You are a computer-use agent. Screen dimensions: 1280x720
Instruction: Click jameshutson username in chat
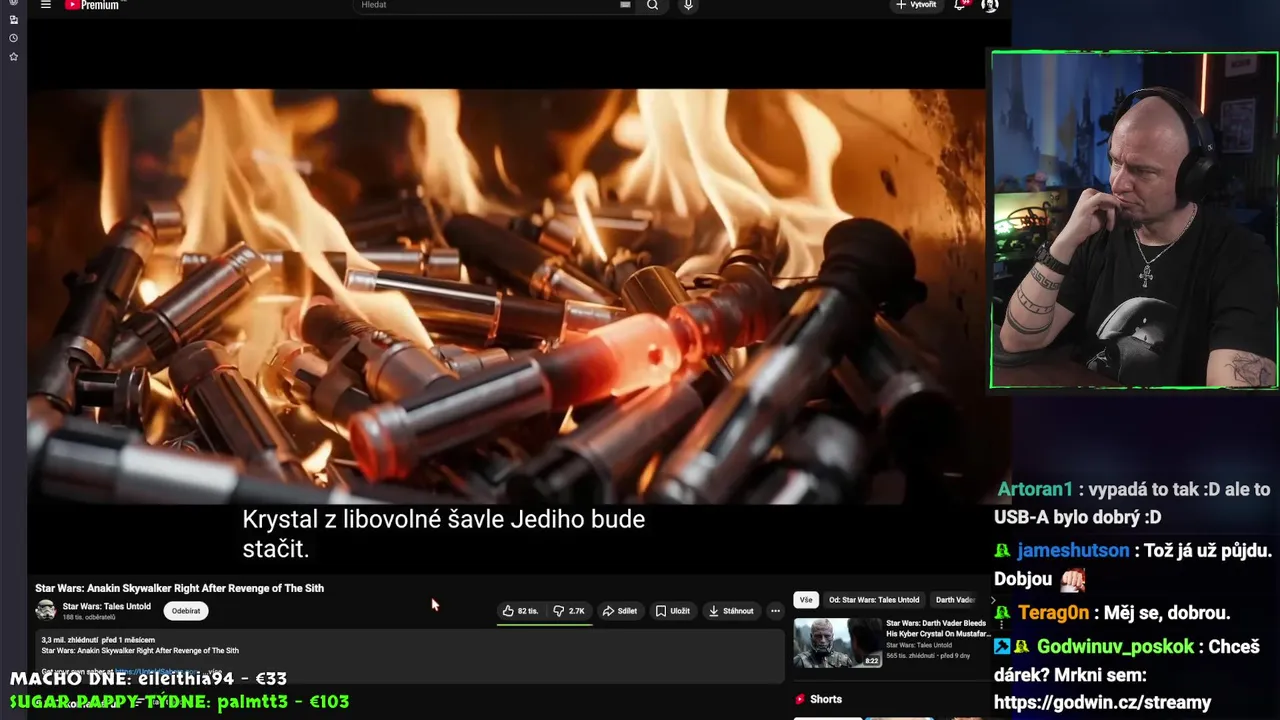(1073, 550)
